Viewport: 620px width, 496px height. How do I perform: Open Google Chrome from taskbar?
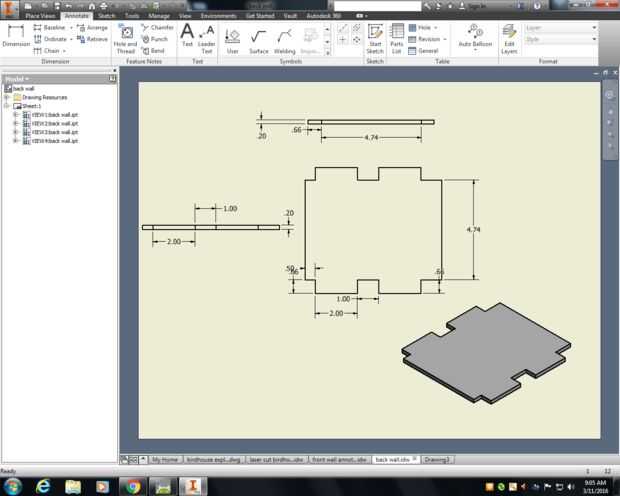[x=132, y=487]
